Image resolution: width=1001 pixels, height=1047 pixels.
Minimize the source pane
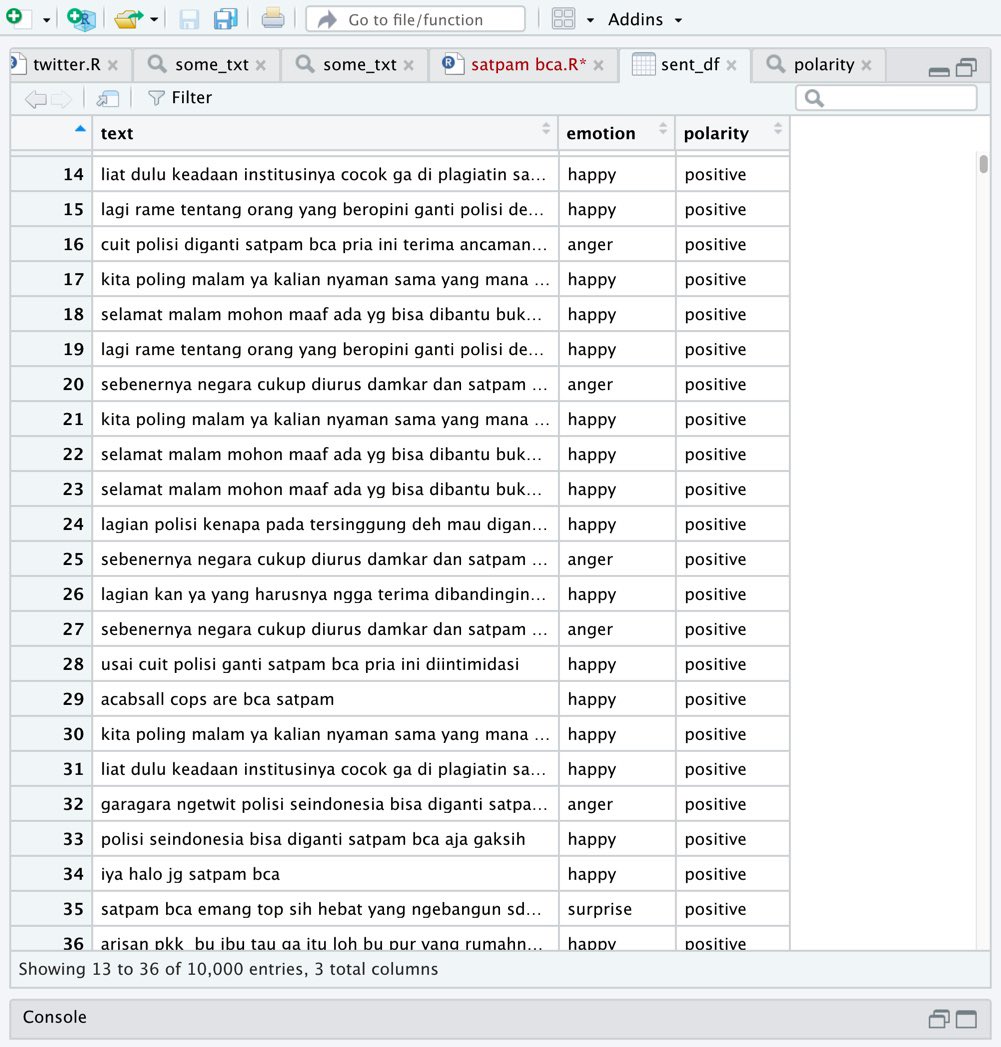(x=939, y=71)
